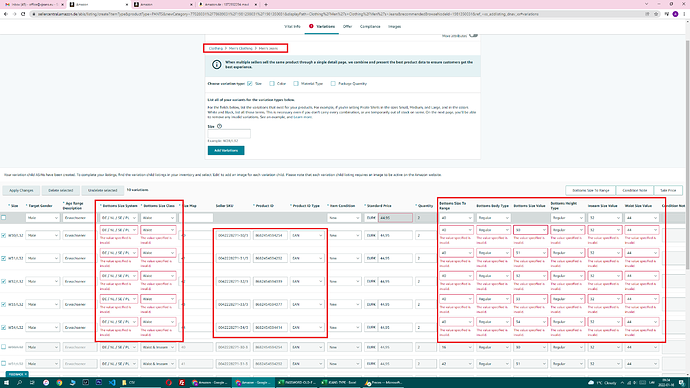The width and height of the screenshot is (690, 388).
Task: Uncheck the W30/L32 row checkbox
Action: click(4, 235)
